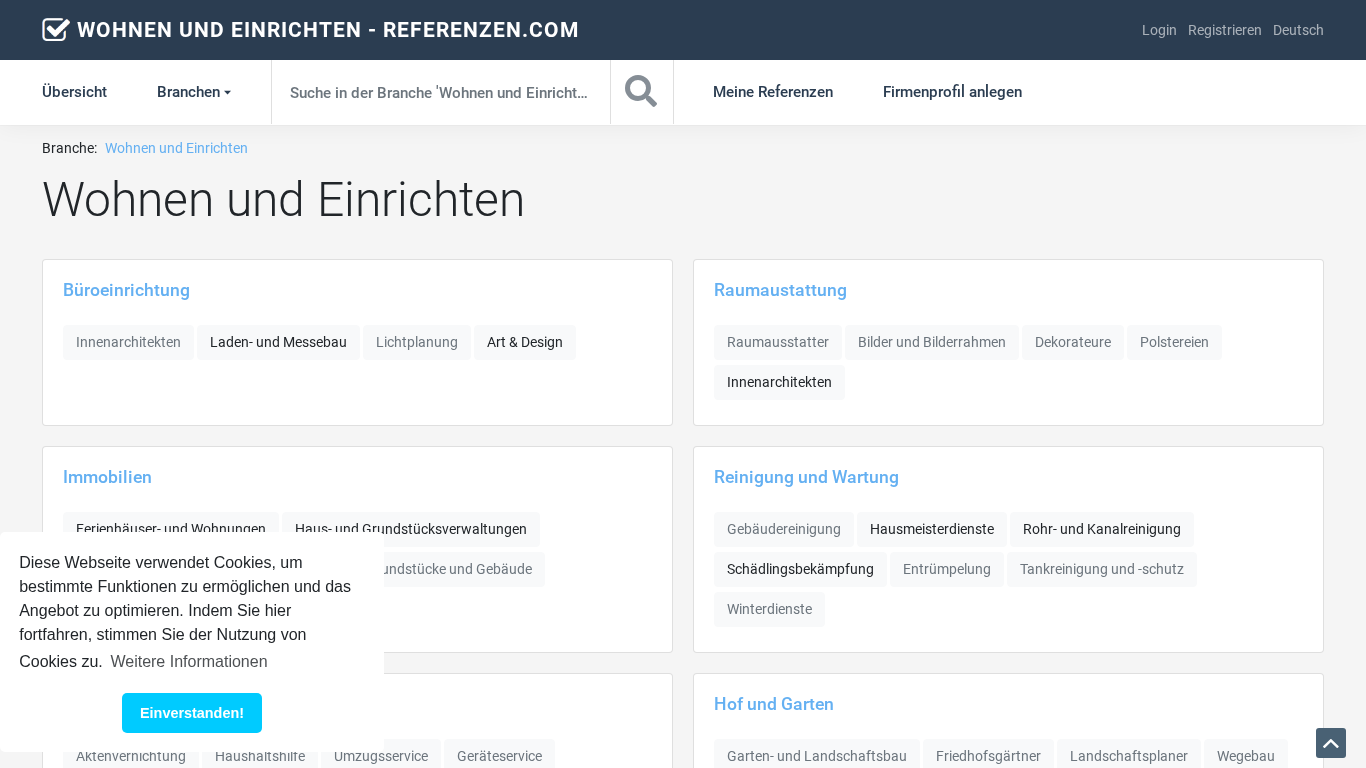
Task: Open Weitere Informationen cookie link
Action: [189, 662]
